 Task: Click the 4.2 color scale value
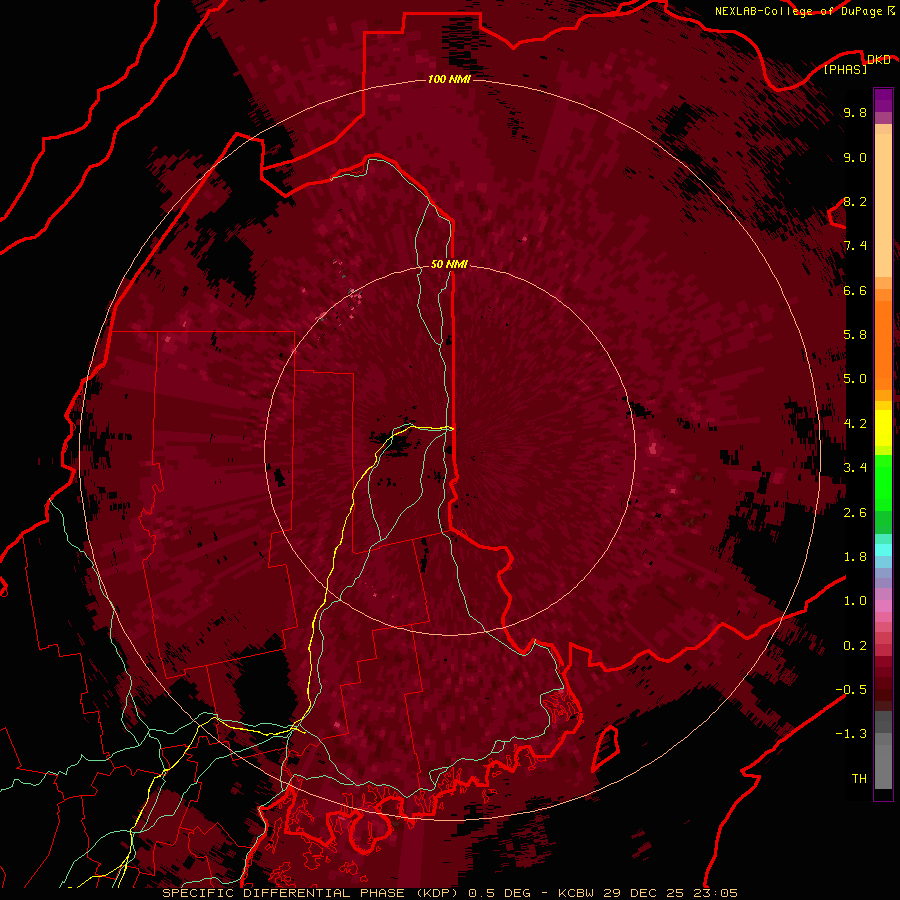tap(855, 424)
